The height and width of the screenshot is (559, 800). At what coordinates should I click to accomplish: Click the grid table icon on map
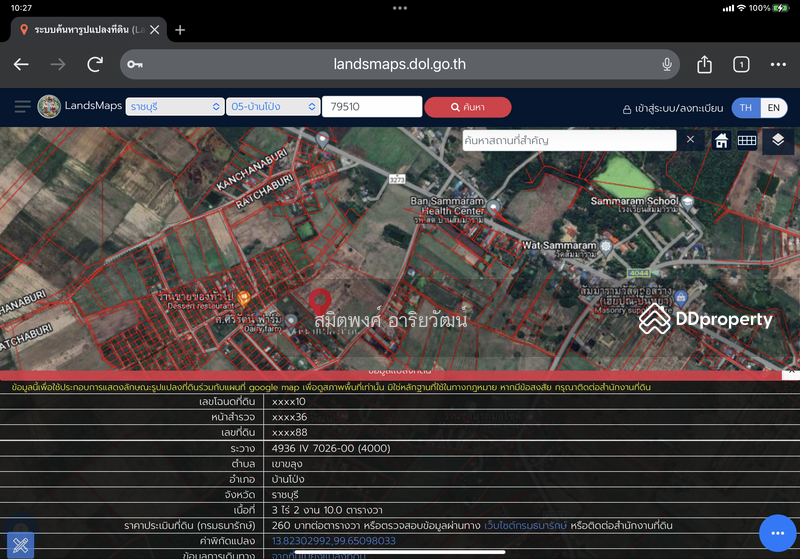tap(746, 140)
